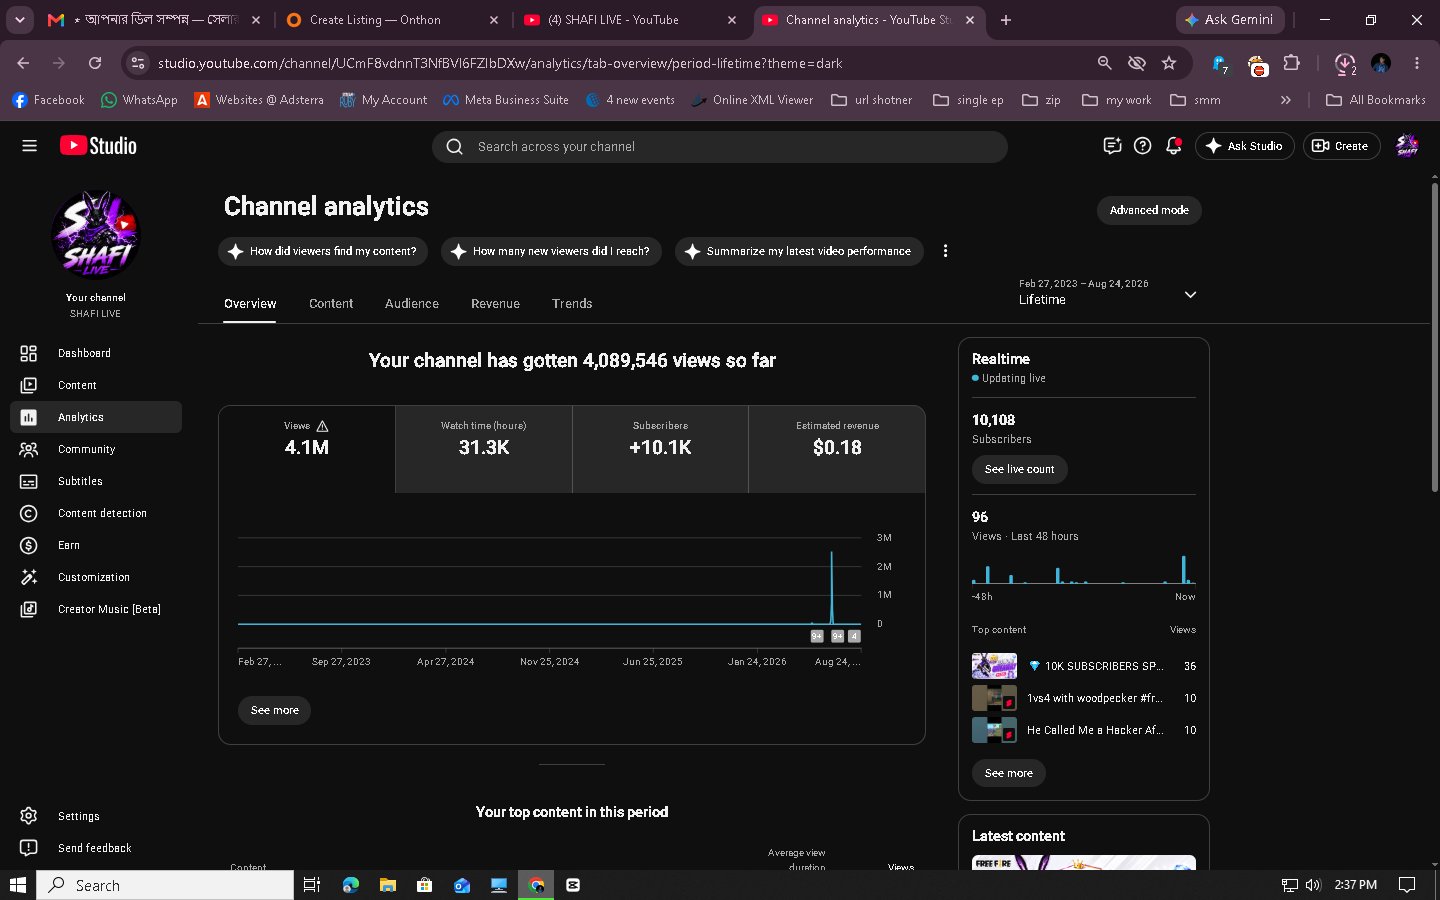The image size is (1440, 900).
Task: Open Subtitles in the sidebar
Action: tap(96, 481)
